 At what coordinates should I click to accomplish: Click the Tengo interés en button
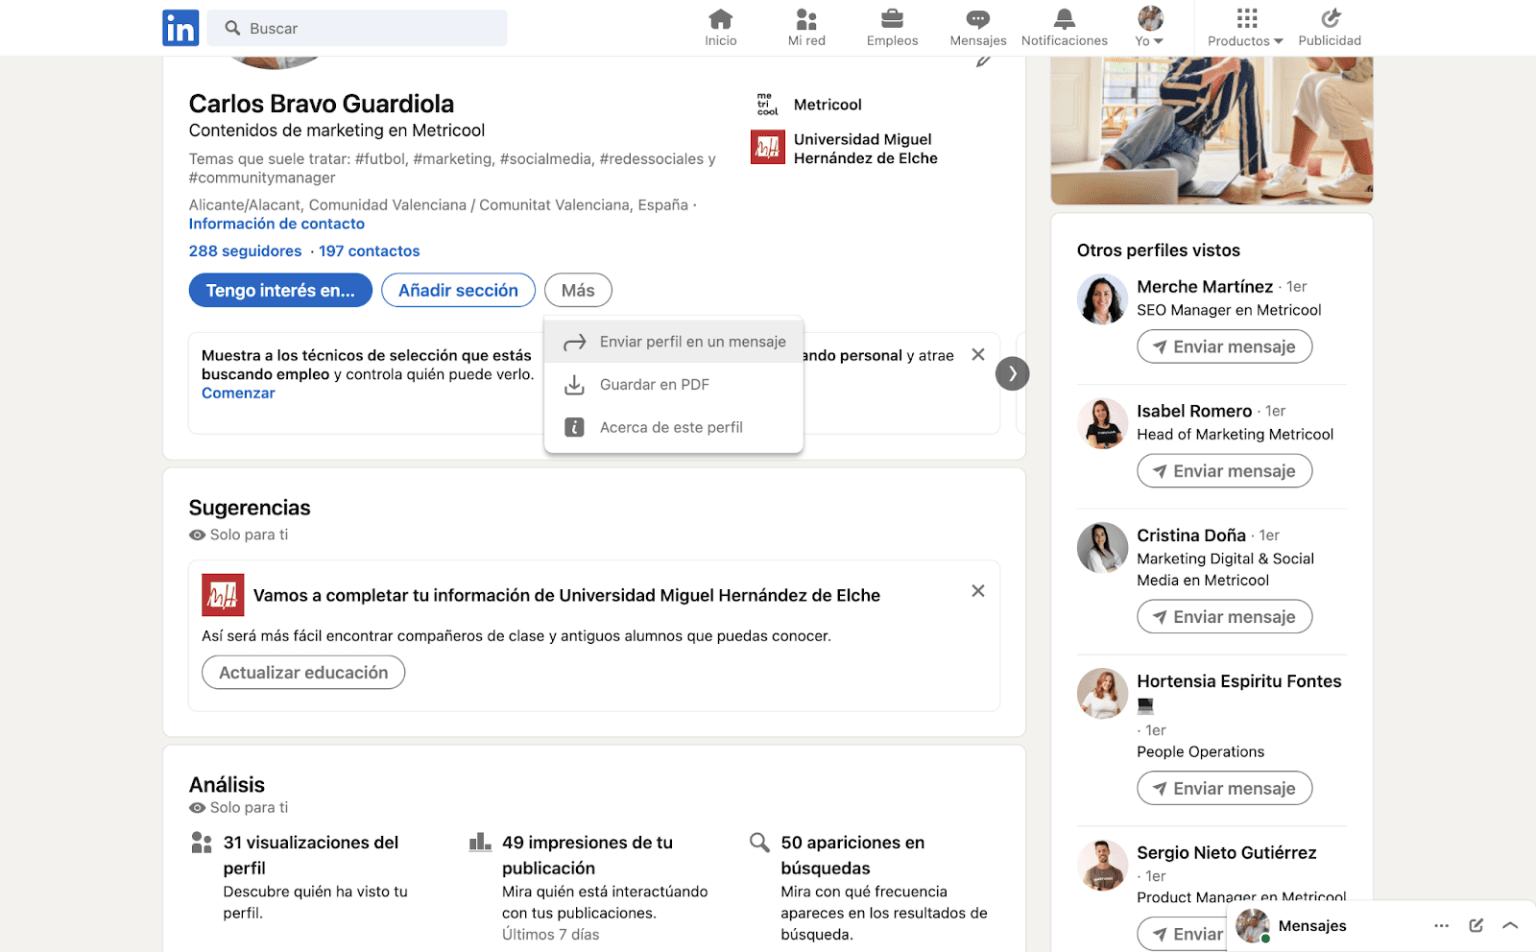point(280,290)
